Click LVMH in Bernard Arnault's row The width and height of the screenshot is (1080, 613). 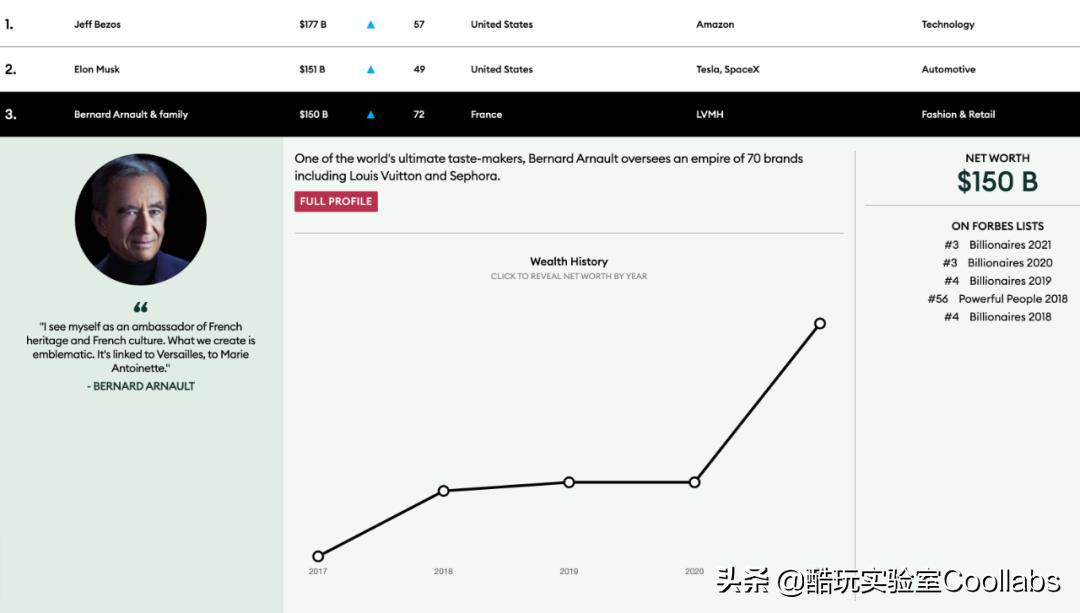(708, 114)
